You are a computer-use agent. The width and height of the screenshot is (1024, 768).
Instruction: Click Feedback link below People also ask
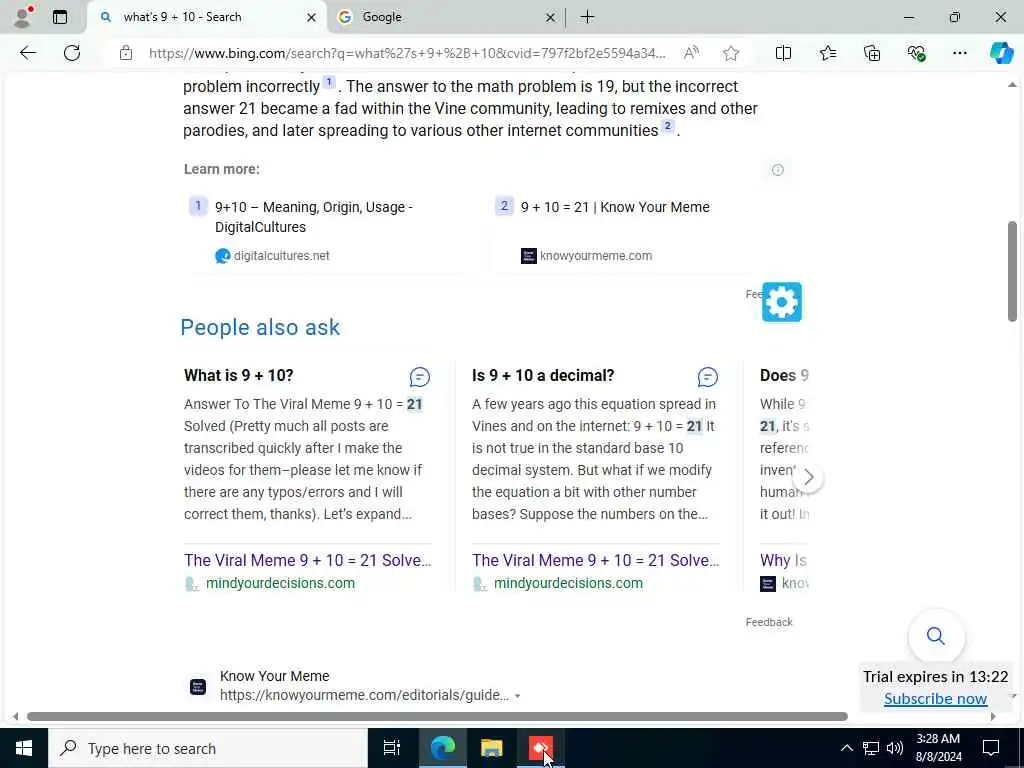click(x=769, y=622)
